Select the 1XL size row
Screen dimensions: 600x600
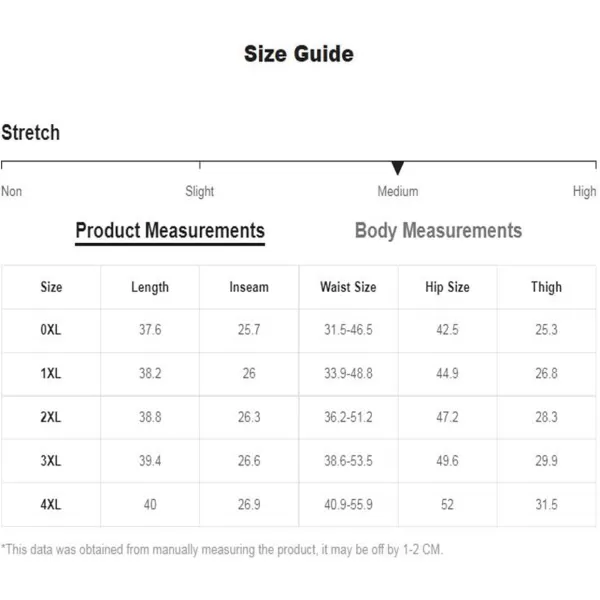coord(299,374)
